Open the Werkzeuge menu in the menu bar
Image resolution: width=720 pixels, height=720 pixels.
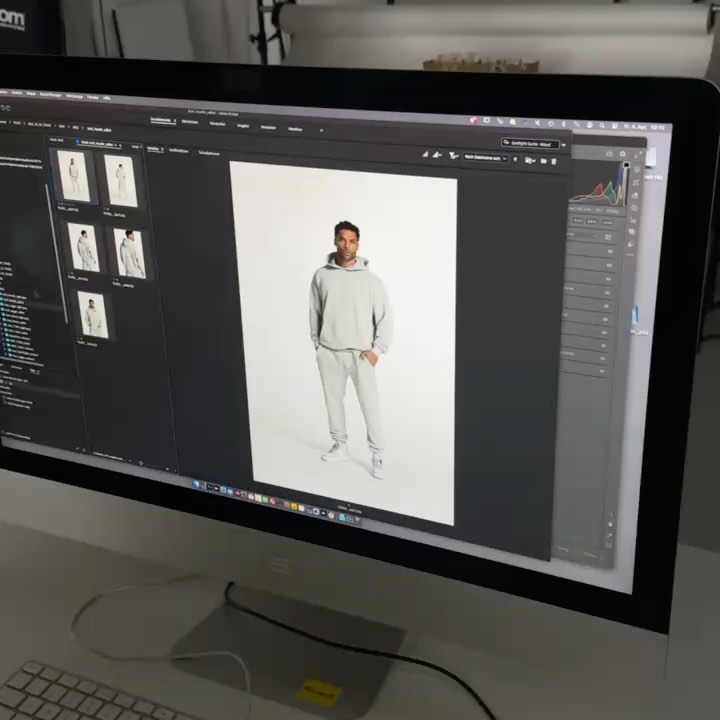pyautogui.click(x=74, y=96)
